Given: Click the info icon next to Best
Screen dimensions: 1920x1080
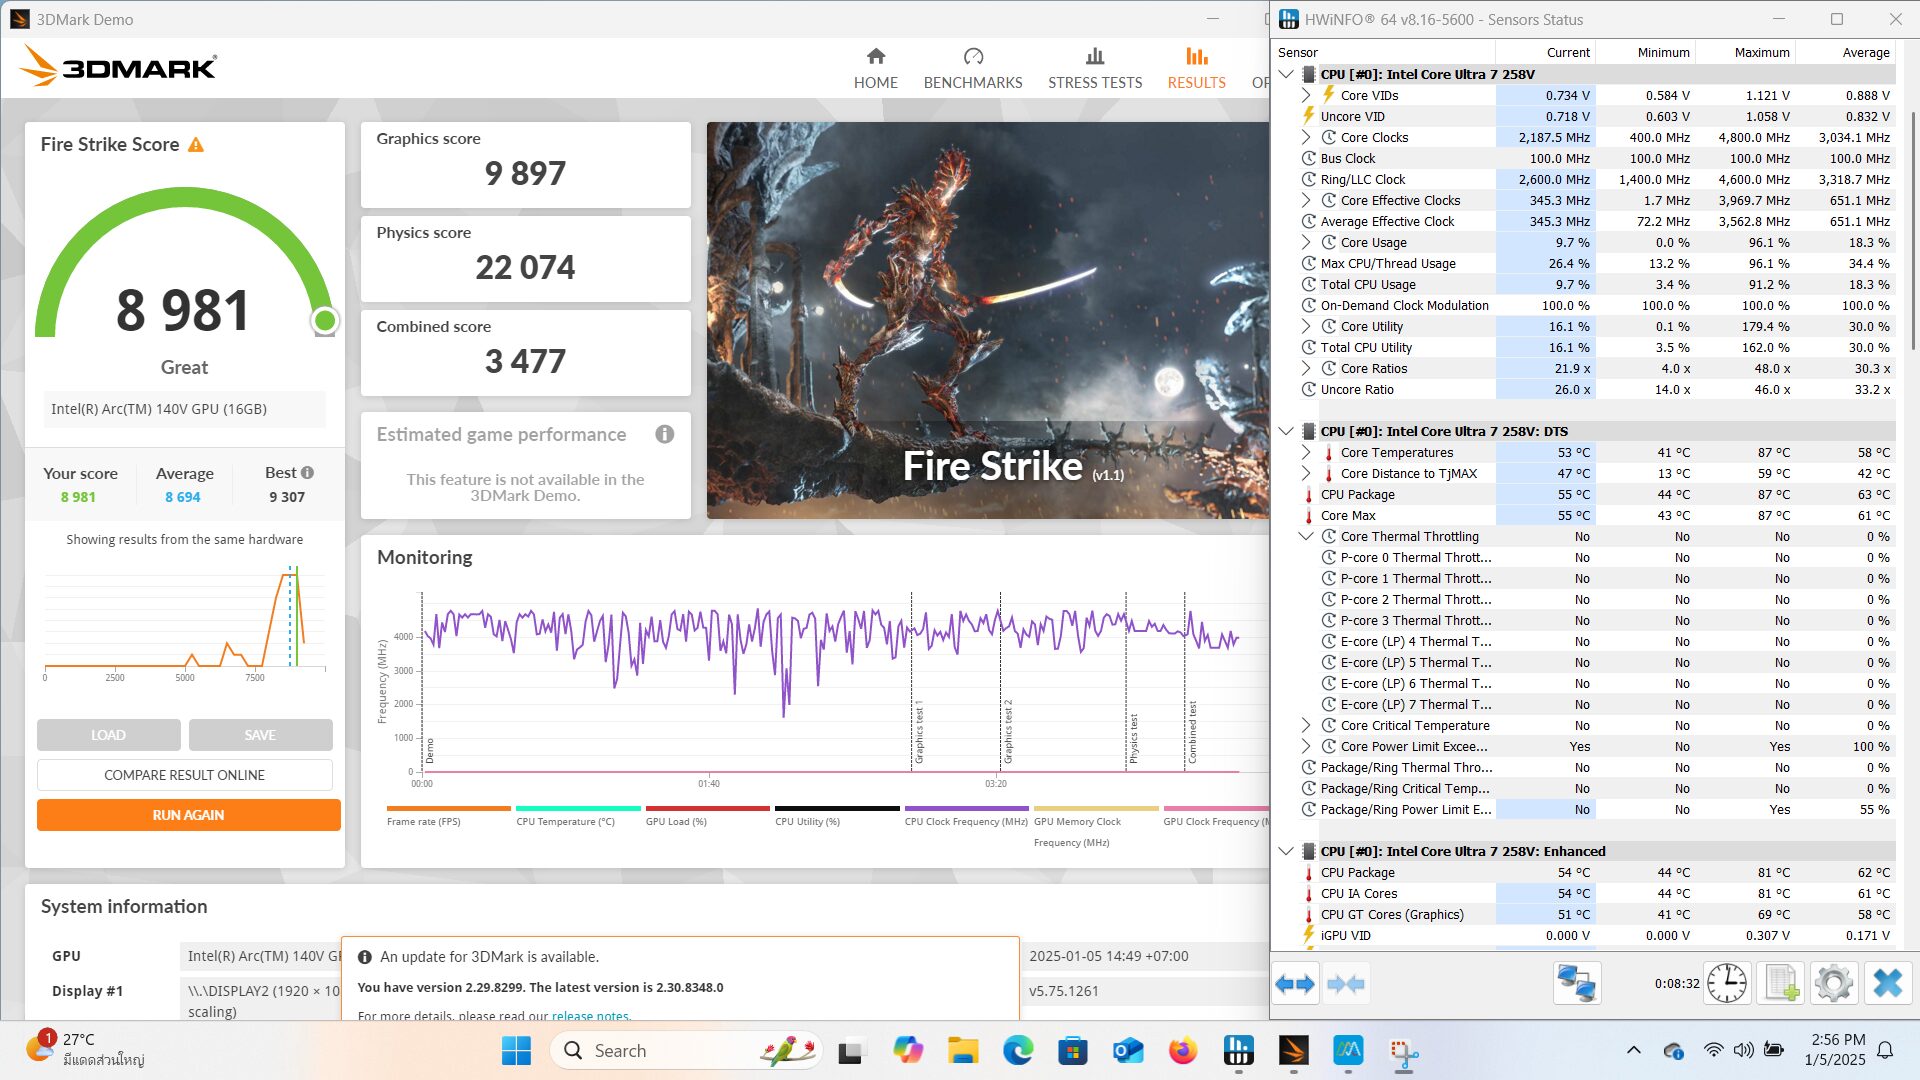Looking at the screenshot, I should [x=307, y=472].
